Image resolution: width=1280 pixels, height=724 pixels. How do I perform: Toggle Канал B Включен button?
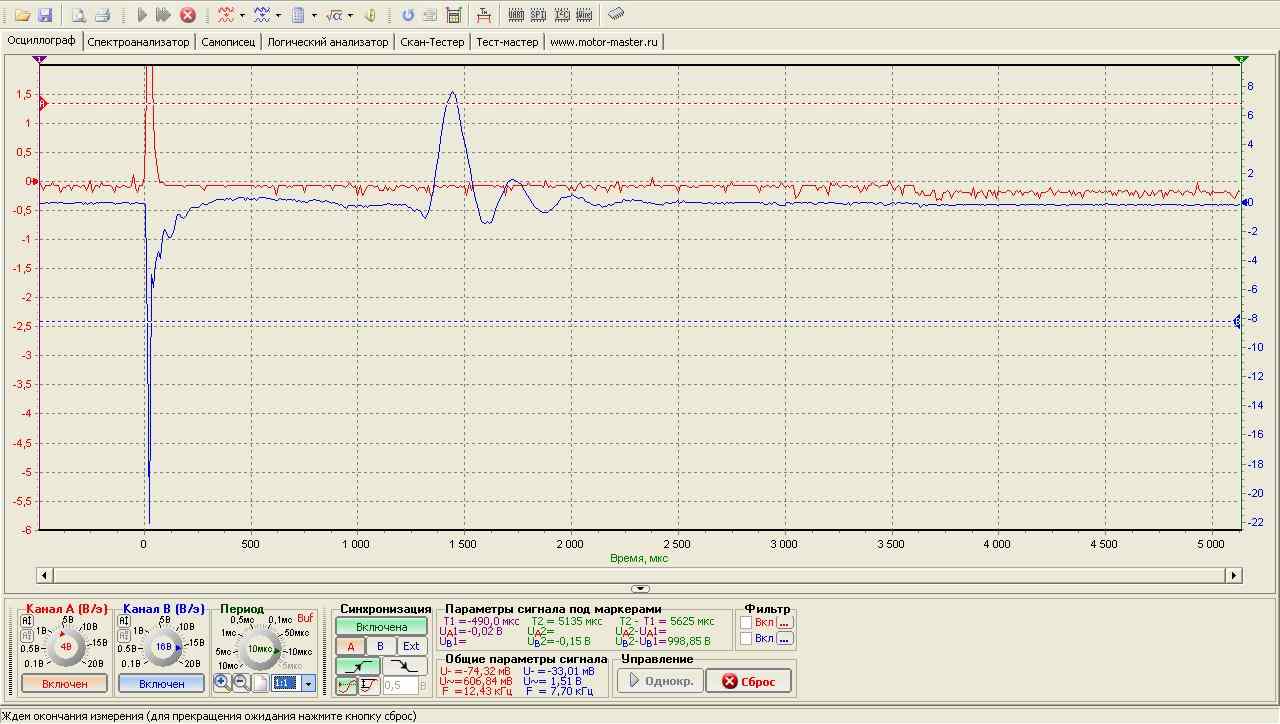tap(162, 684)
